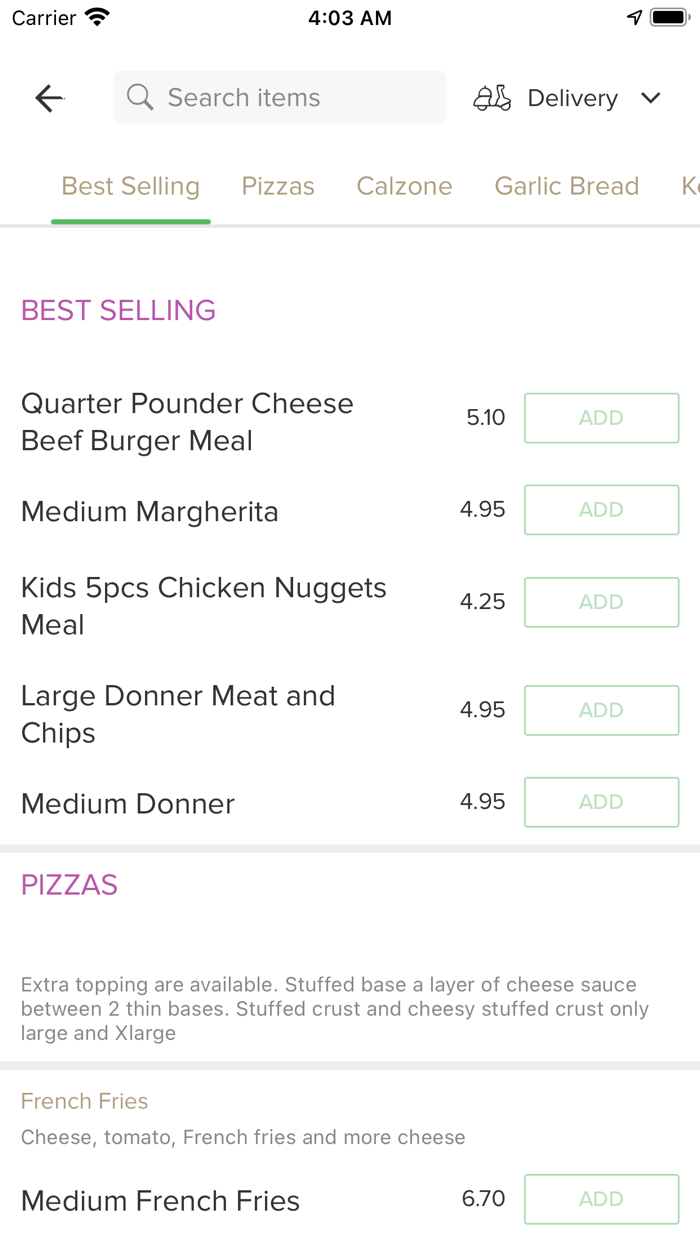The height and width of the screenshot is (1244, 700).
Task: Select the Garlic Bread tab
Action: click(x=566, y=186)
